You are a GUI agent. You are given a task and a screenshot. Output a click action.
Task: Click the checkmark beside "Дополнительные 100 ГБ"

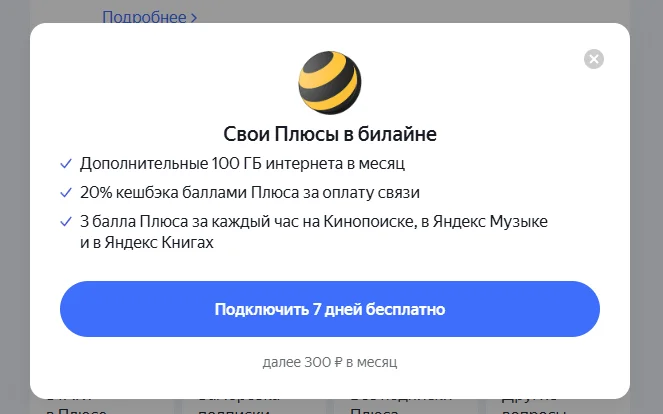click(66, 164)
